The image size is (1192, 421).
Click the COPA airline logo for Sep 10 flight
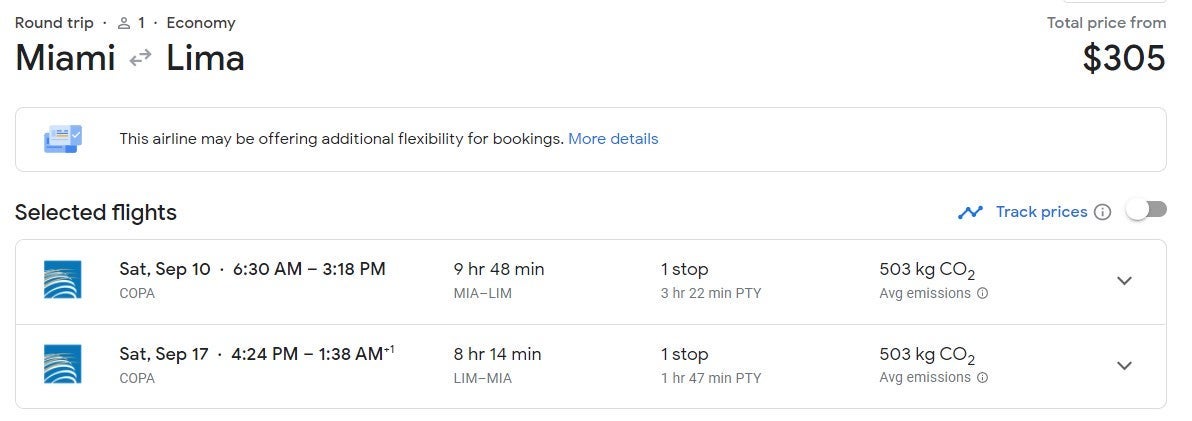pyautogui.click(x=62, y=280)
